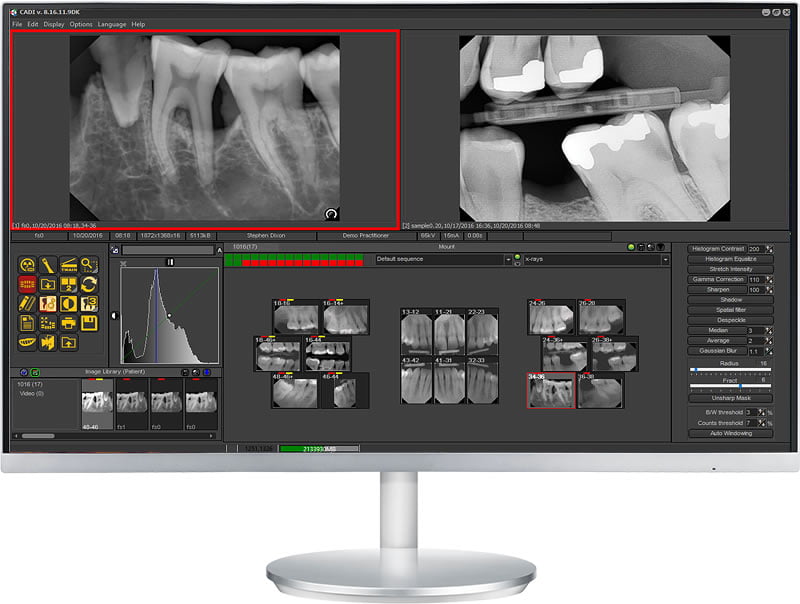This screenshot has width=800, height=604.
Task: Toggle the green indicator between sequence dropdowns
Action: tap(517, 257)
